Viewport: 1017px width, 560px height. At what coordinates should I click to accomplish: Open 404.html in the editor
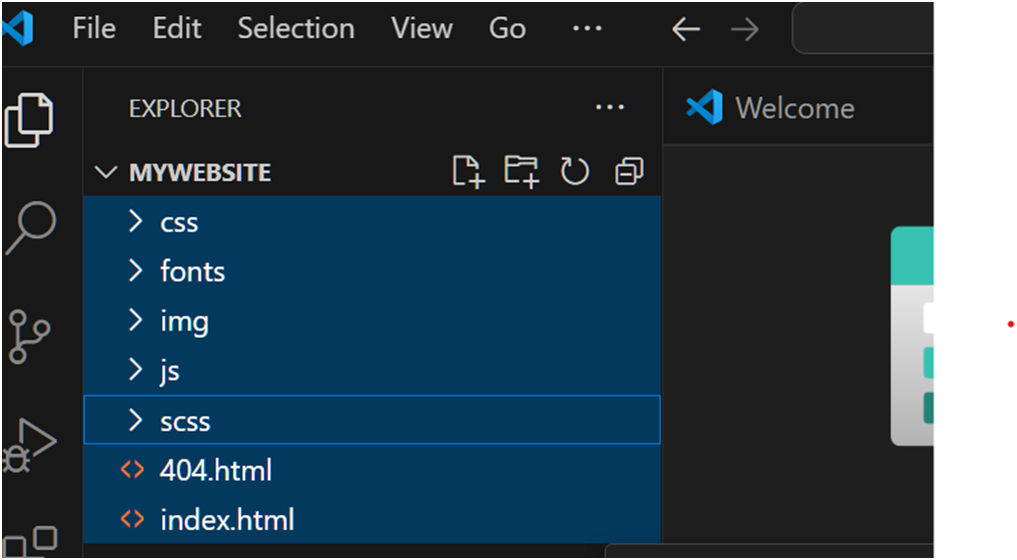pyautogui.click(x=372, y=470)
